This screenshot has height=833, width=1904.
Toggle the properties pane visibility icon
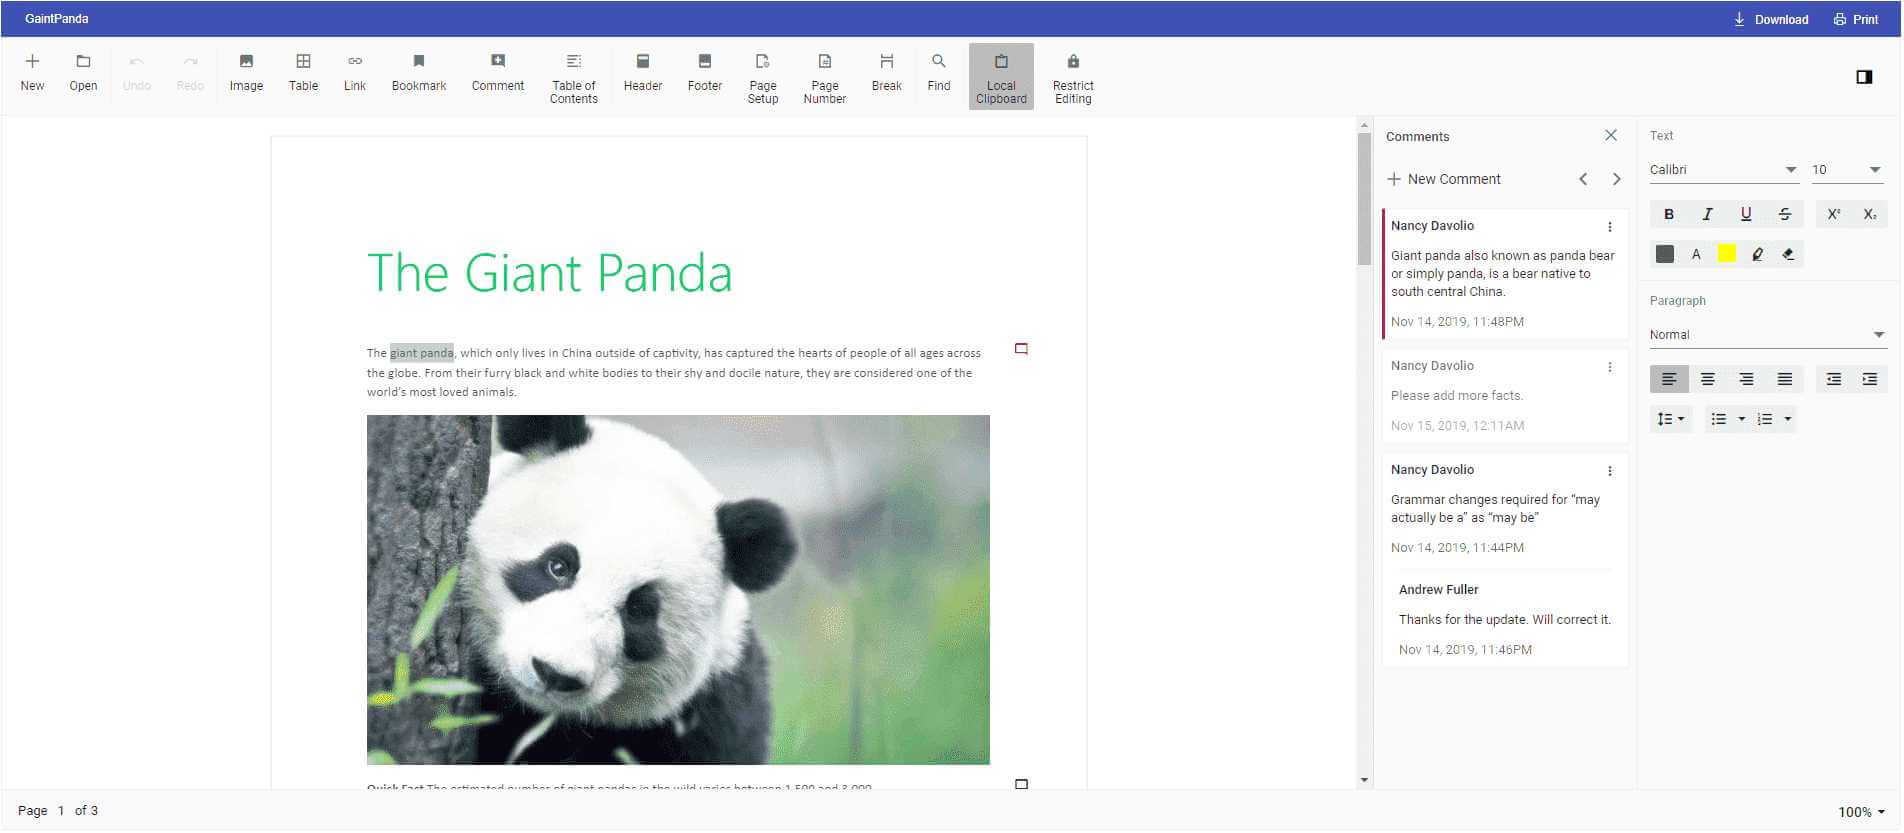pyautogui.click(x=1864, y=77)
